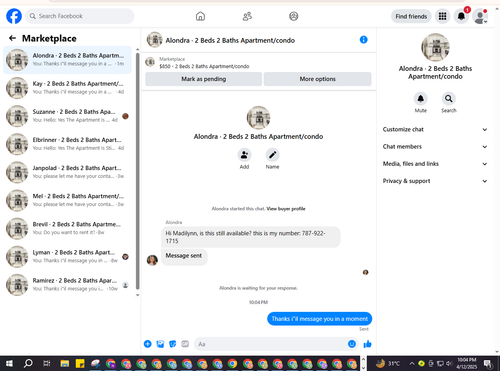The image size is (500, 371).
Task: Edit chat name with the pencil icon
Action: point(272,155)
